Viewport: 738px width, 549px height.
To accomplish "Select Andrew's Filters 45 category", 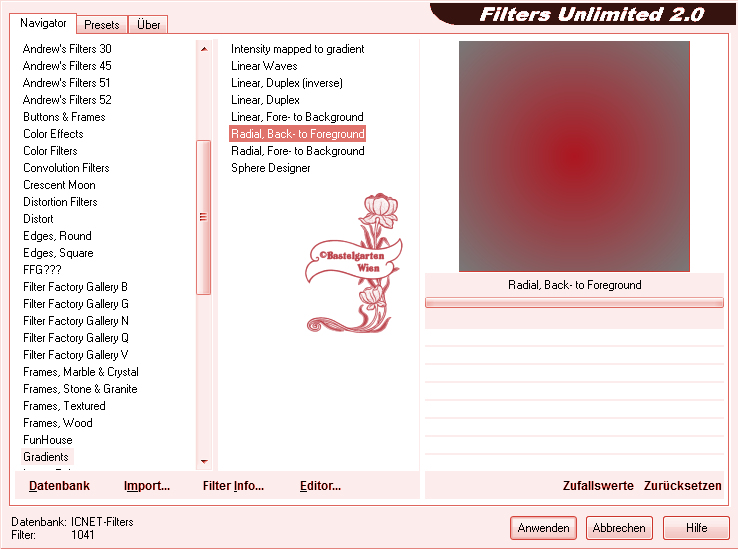I will [x=67, y=66].
